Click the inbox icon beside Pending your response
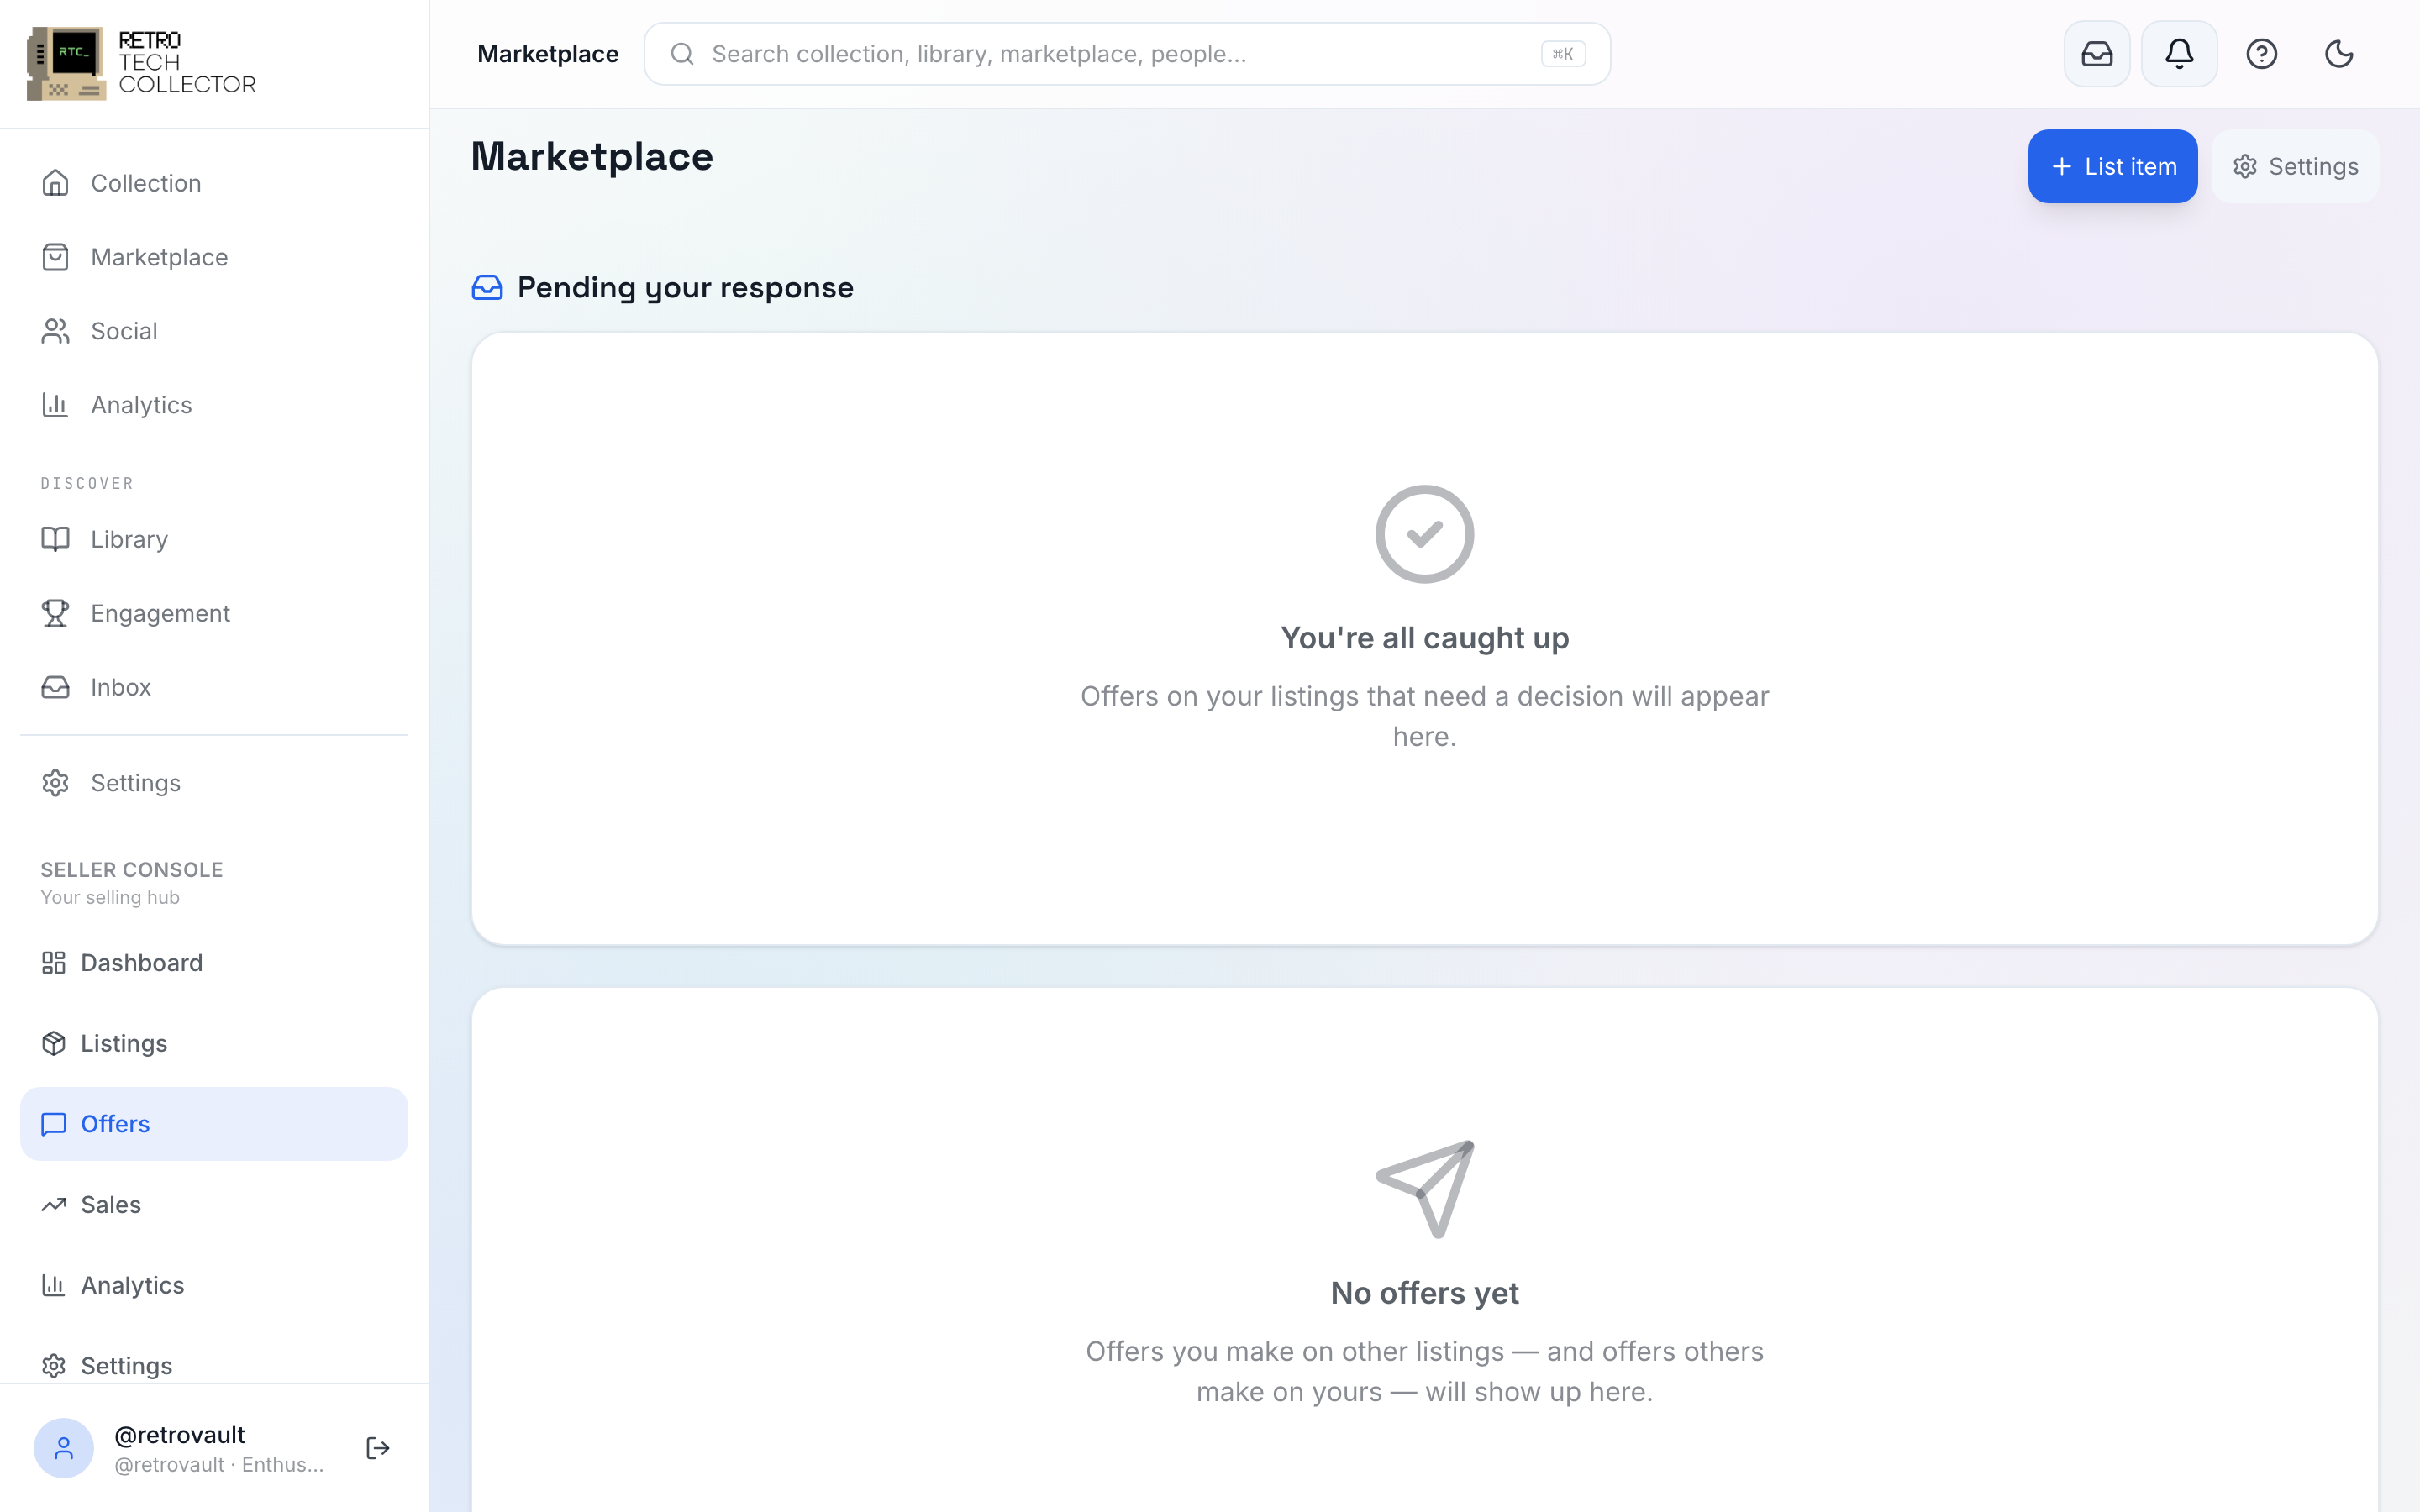The width and height of the screenshot is (2420, 1512). pyautogui.click(x=487, y=288)
